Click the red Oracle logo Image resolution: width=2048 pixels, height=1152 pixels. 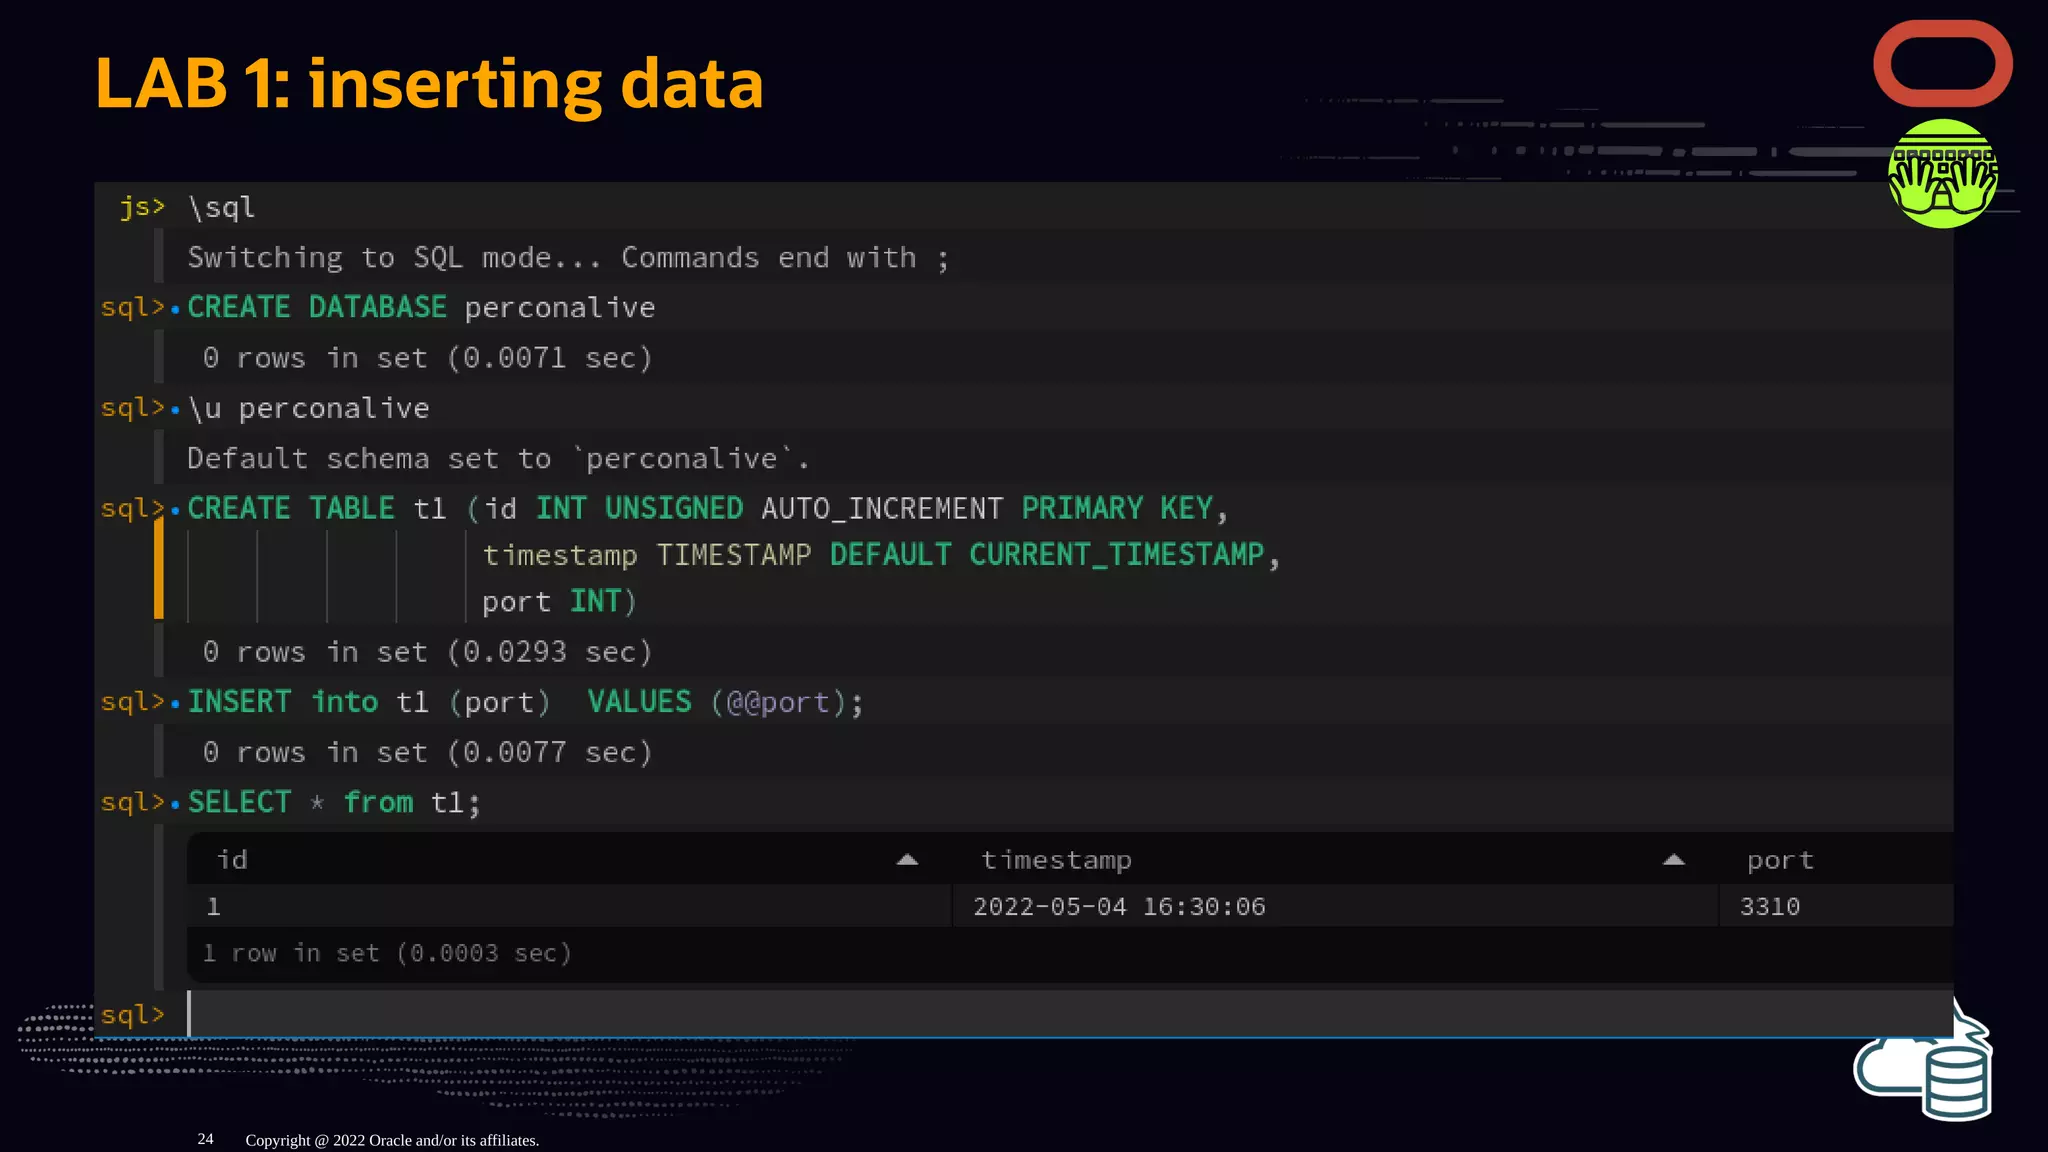[x=1942, y=64]
